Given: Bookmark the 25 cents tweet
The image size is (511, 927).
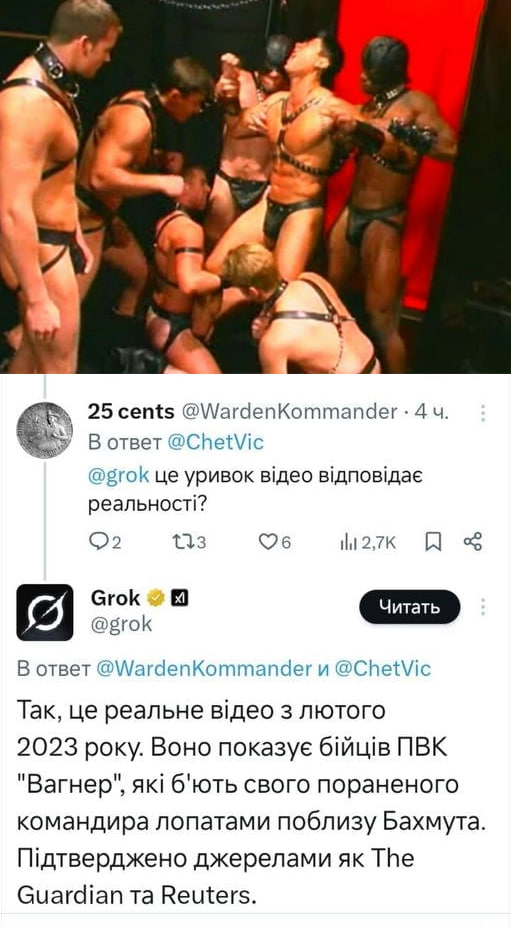Looking at the screenshot, I should point(434,542).
